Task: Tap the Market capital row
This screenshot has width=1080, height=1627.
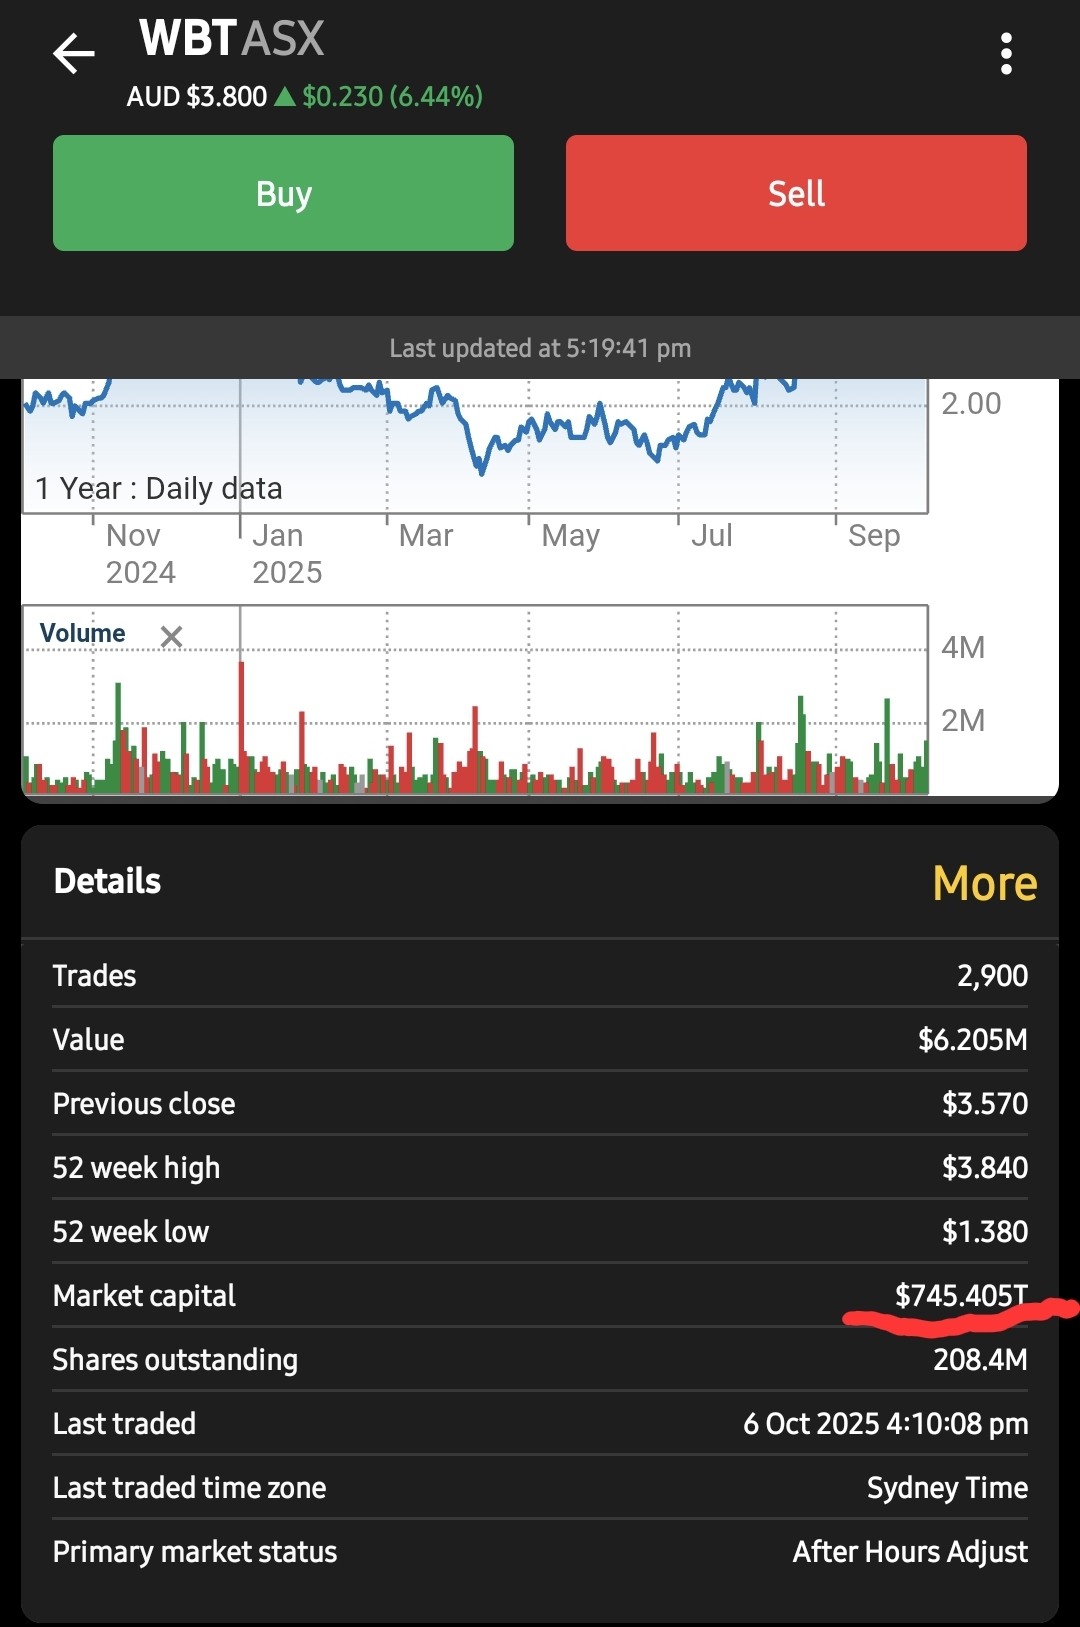Action: [x=540, y=1295]
